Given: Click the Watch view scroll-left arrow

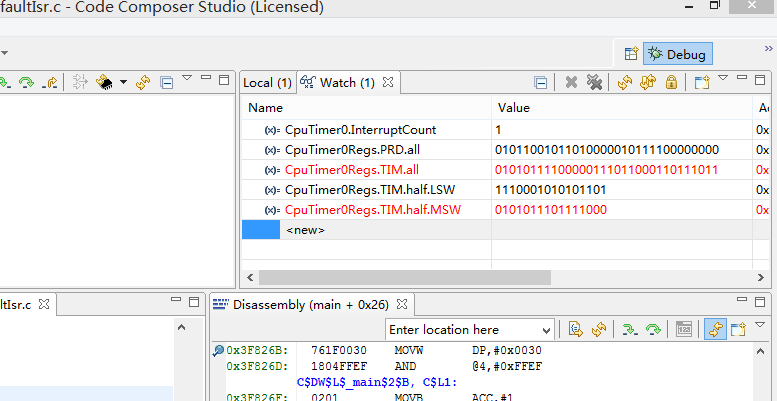Looking at the screenshot, I should [250, 277].
